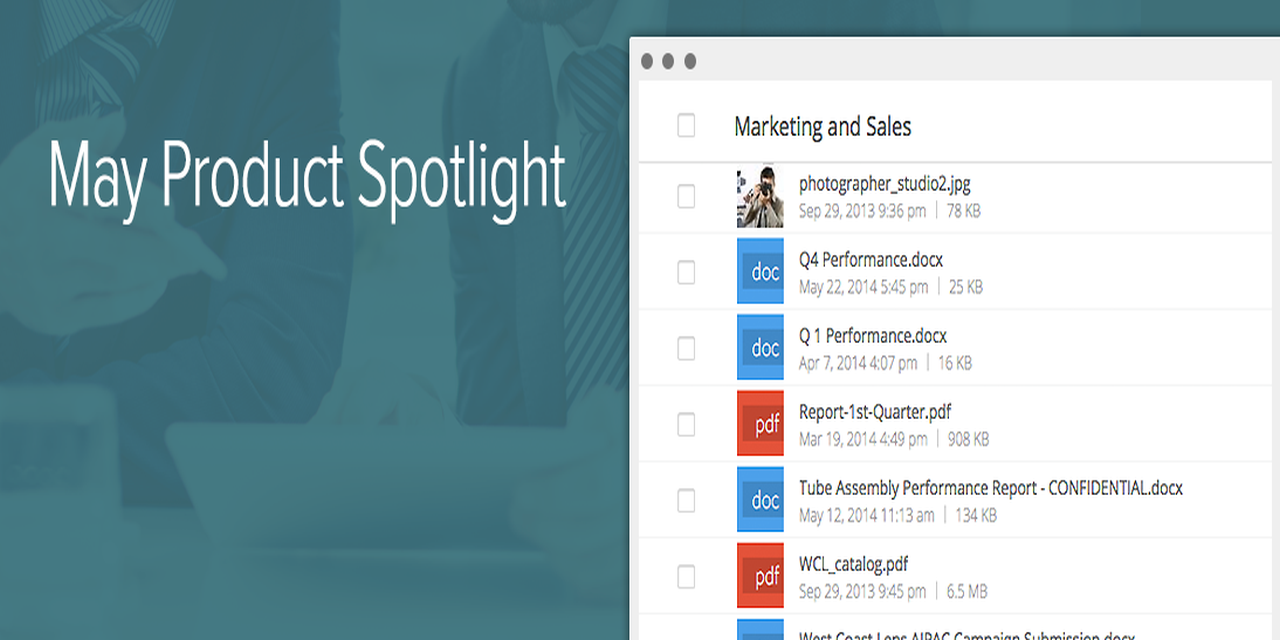Click the doc icon for Q4 Performance.docx
The image size is (1280, 640).
point(760,271)
